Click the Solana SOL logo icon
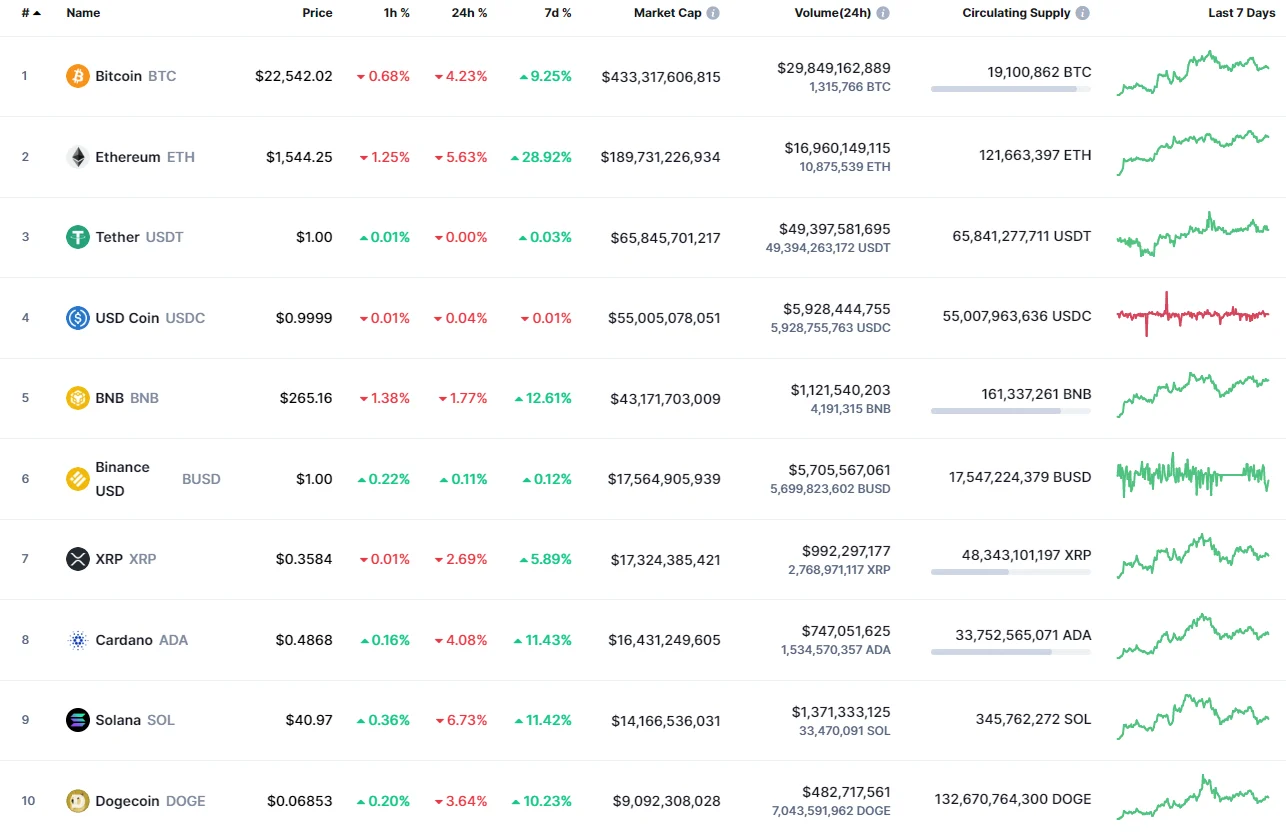Viewport: 1286px width, 836px height. coord(76,719)
